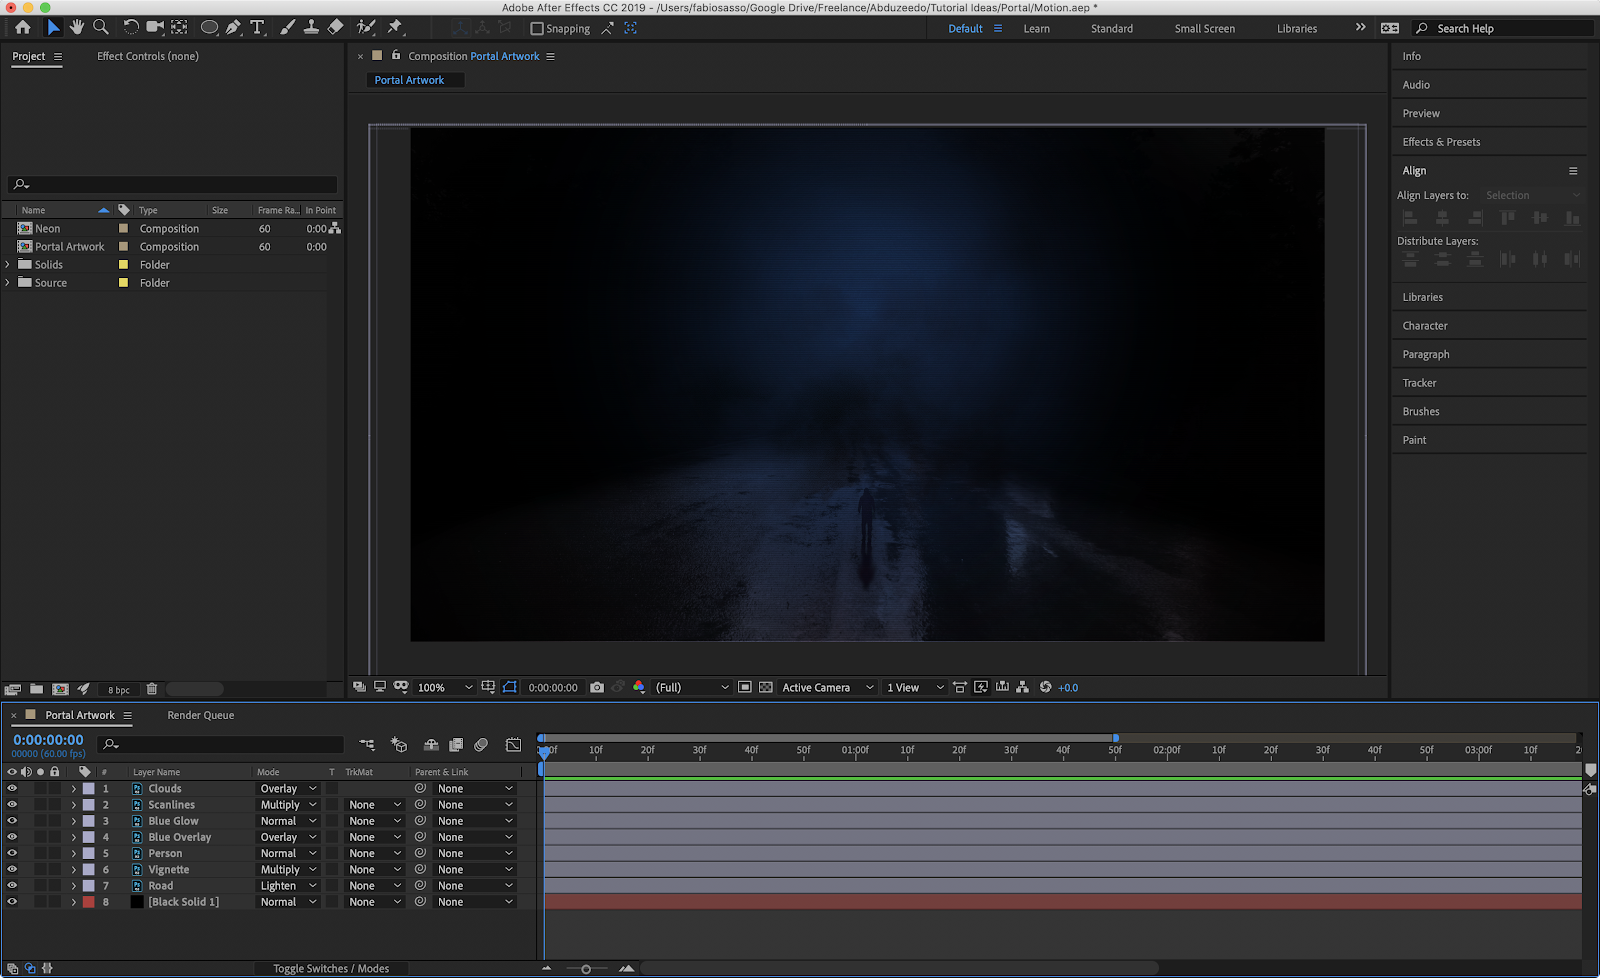Open the 100% magnification dropdown
The width and height of the screenshot is (1600, 978).
point(445,688)
